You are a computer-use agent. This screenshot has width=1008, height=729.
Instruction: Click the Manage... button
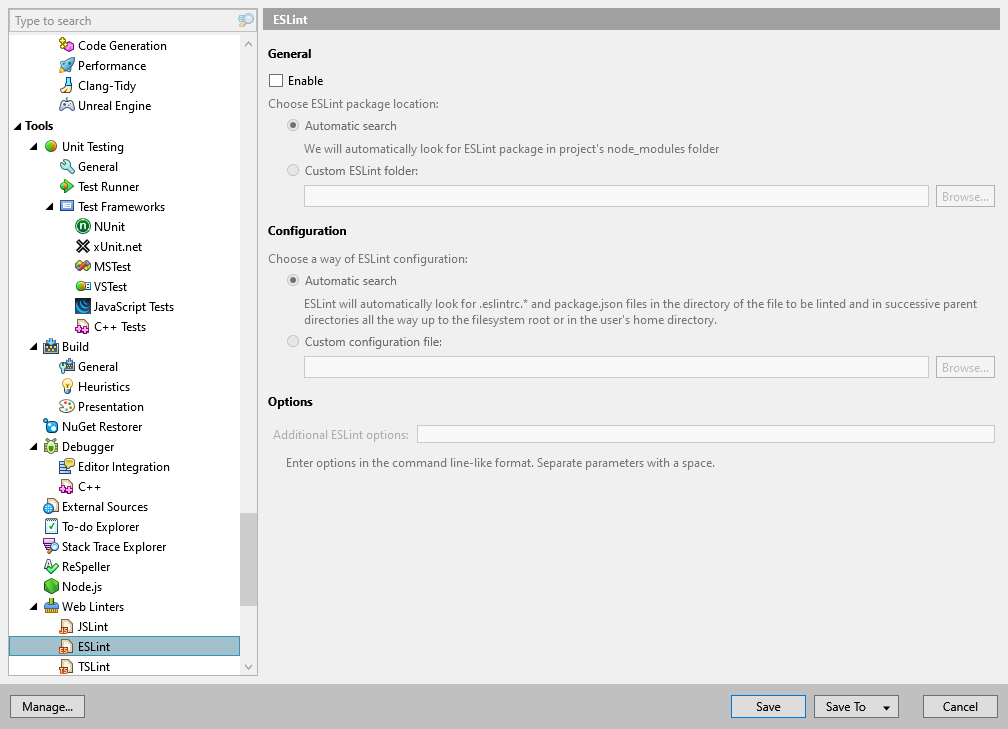pyautogui.click(x=48, y=706)
